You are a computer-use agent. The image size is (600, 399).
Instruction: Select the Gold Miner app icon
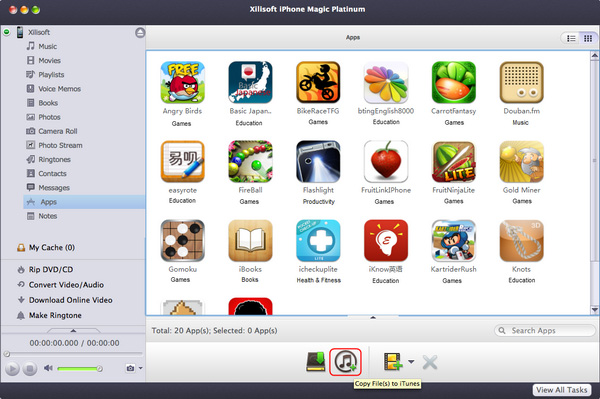pyautogui.click(x=522, y=161)
